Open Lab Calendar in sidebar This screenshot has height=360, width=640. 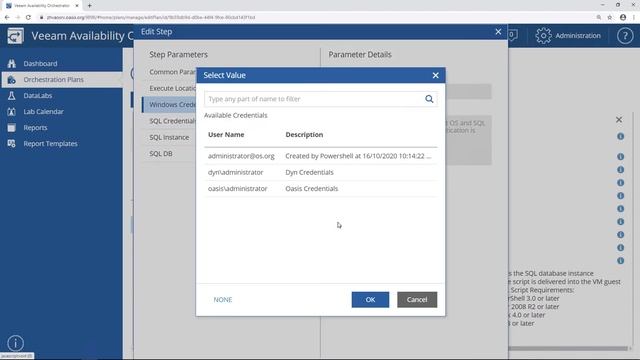click(43, 111)
